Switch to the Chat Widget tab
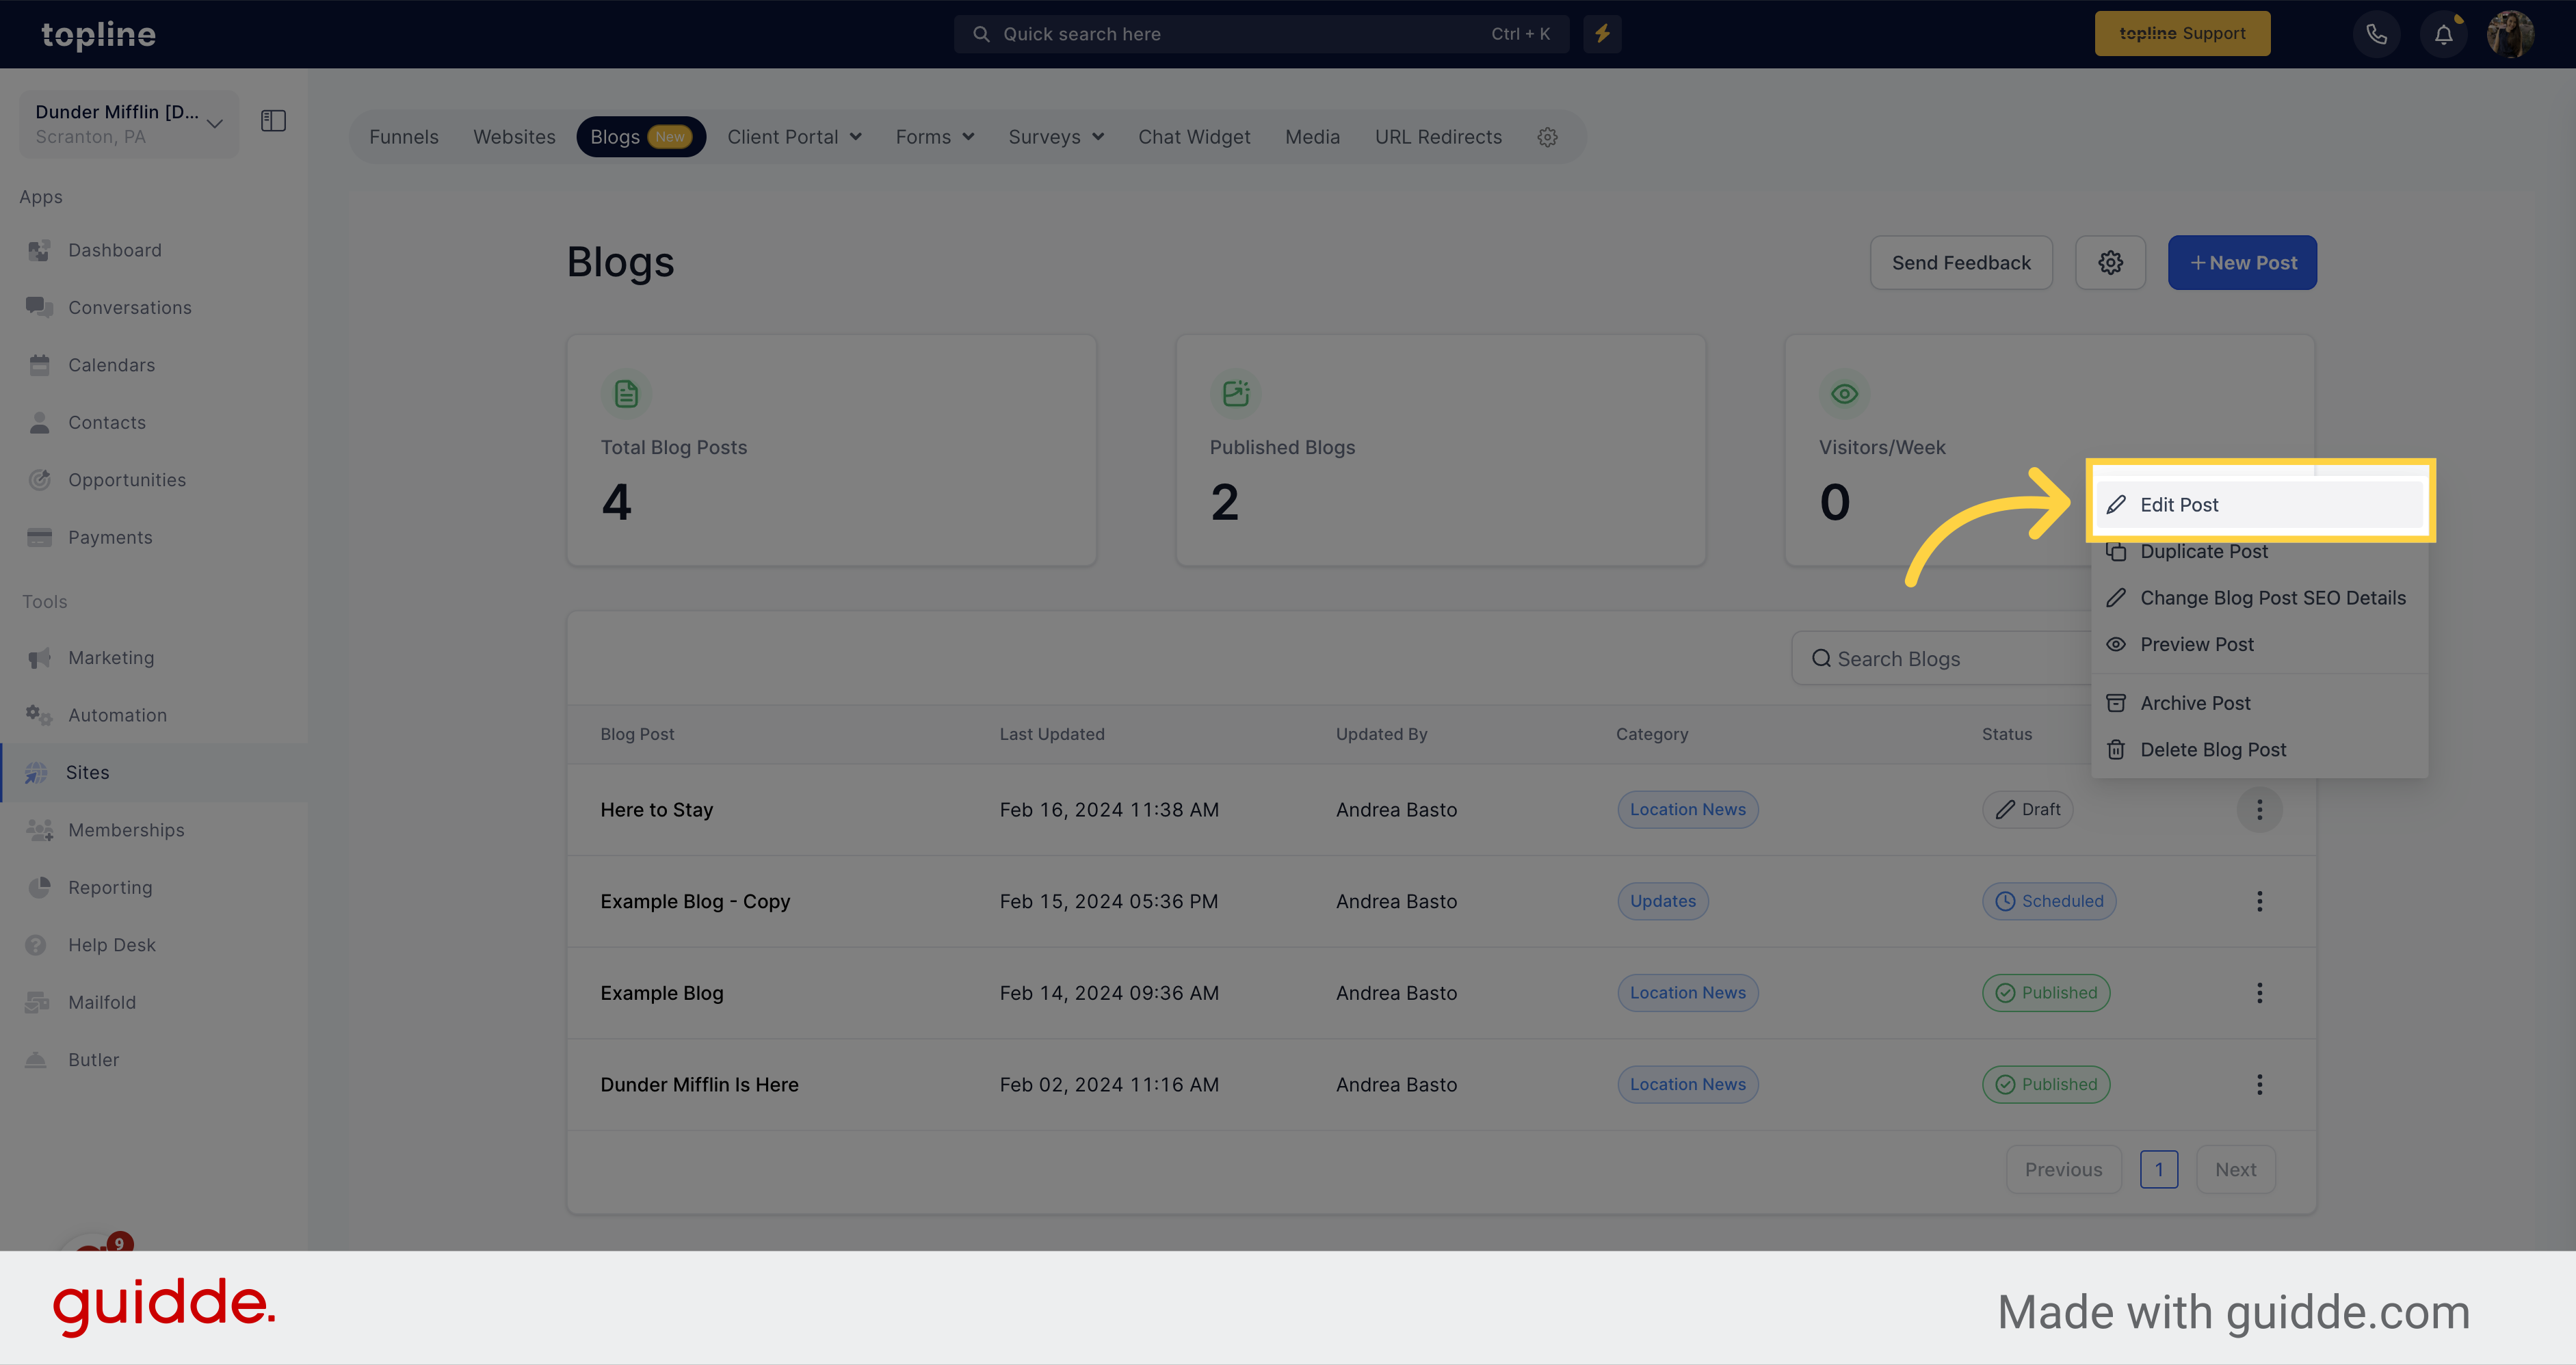Screen dimensions: 2576x1365 click(1194, 137)
